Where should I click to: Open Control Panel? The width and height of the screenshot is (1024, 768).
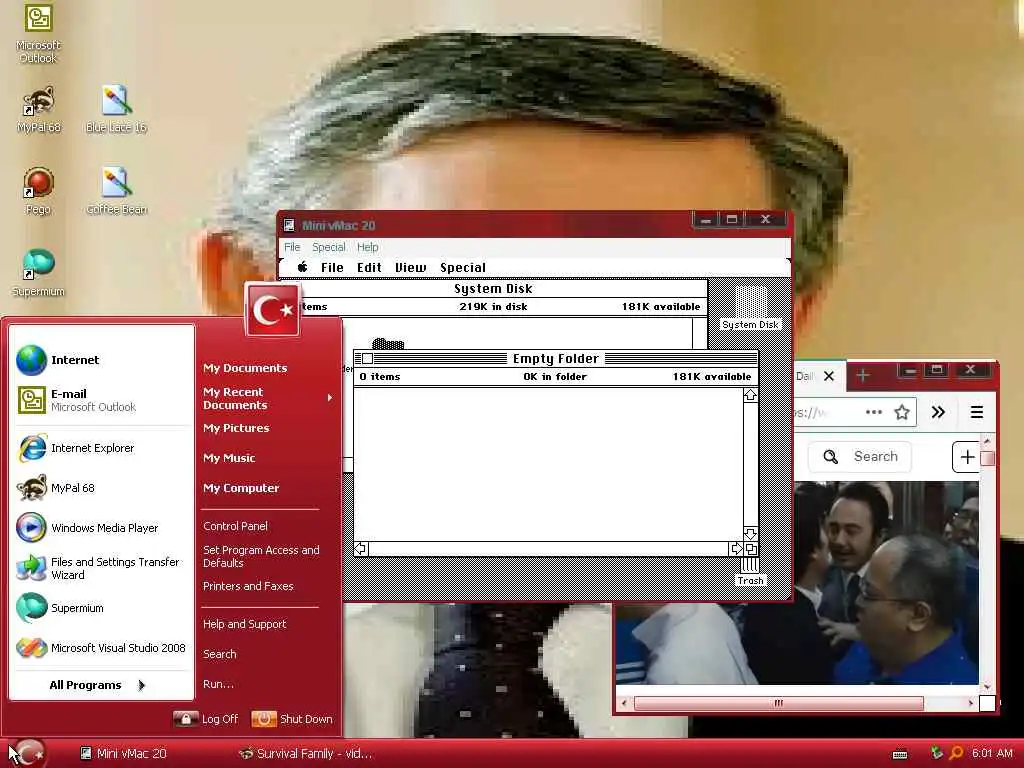click(235, 526)
